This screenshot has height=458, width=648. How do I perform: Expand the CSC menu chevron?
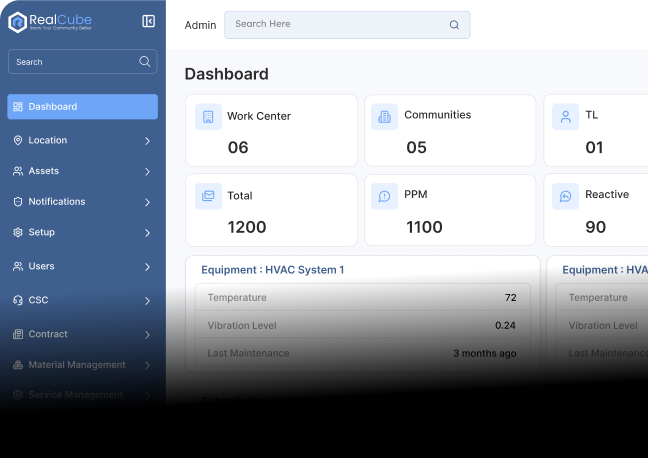[x=148, y=301]
